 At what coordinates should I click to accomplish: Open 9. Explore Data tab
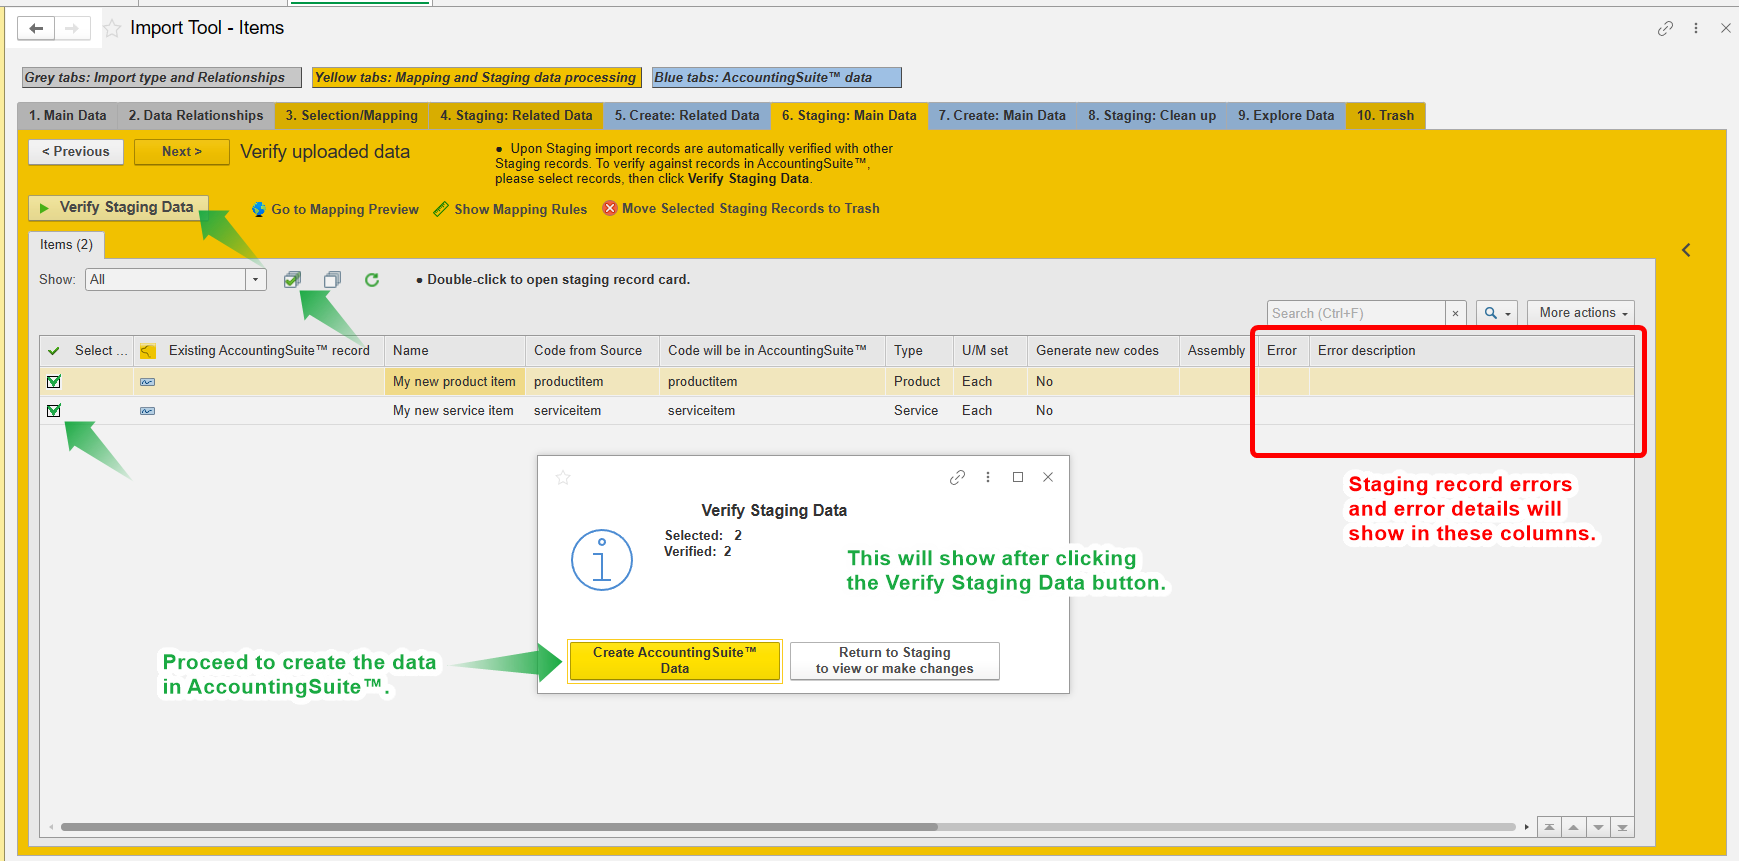1286,116
